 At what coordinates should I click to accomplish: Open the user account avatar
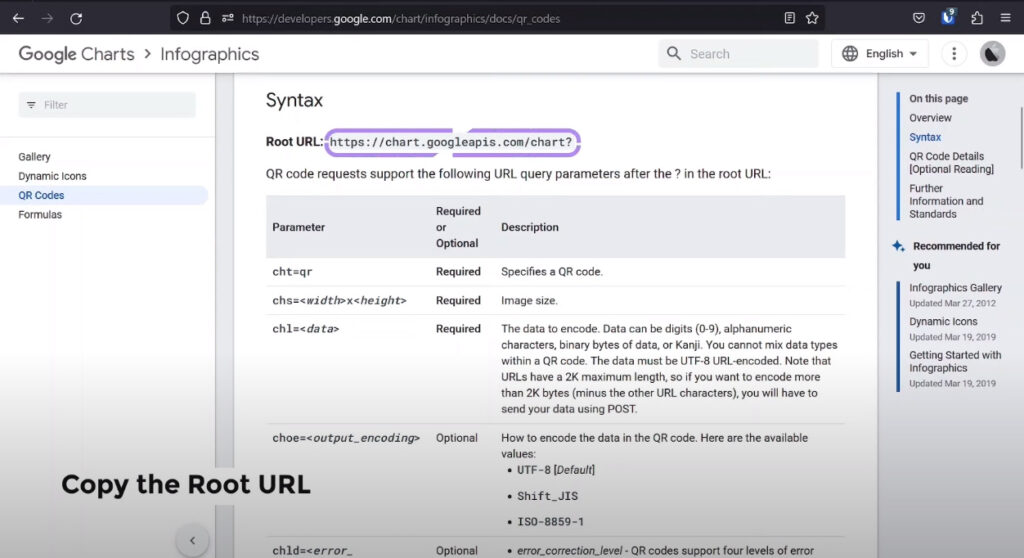(x=992, y=54)
